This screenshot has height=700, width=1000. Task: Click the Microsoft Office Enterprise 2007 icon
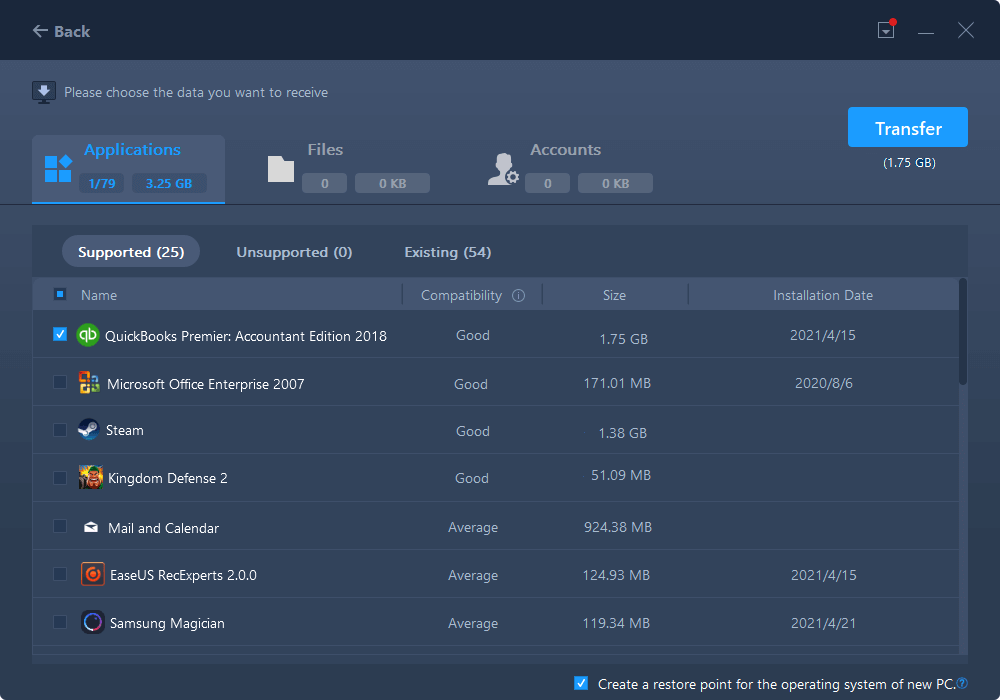89,383
